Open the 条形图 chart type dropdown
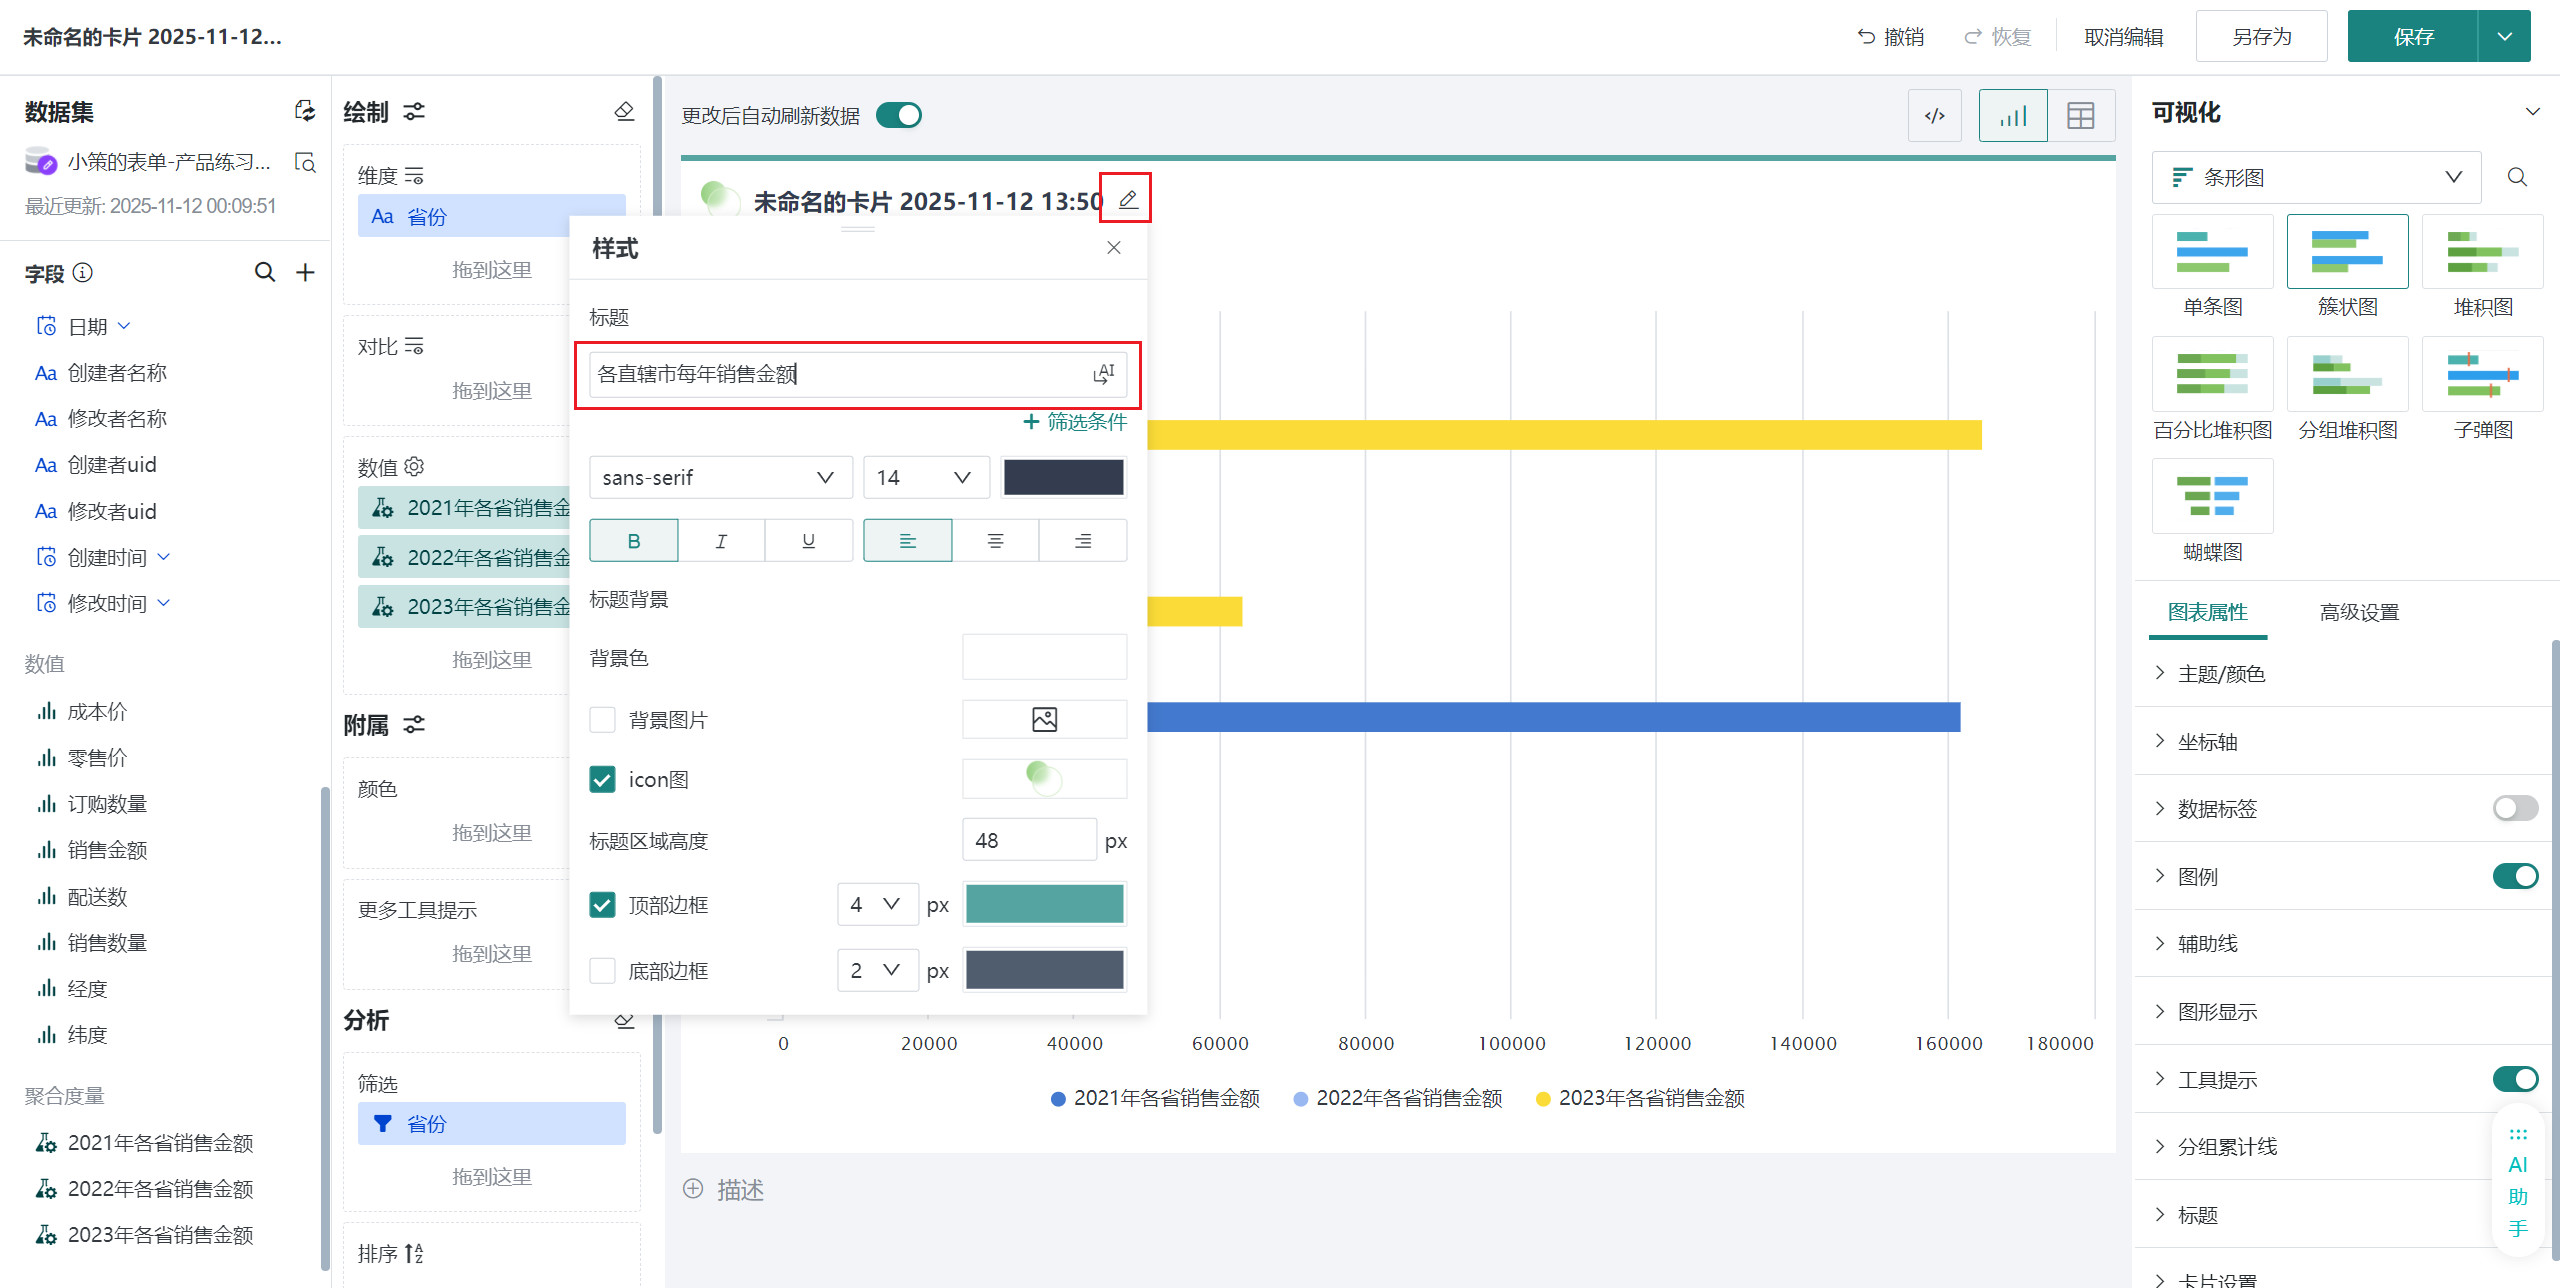The height and width of the screenshot is (1288, 2560). coord(2315,178)
